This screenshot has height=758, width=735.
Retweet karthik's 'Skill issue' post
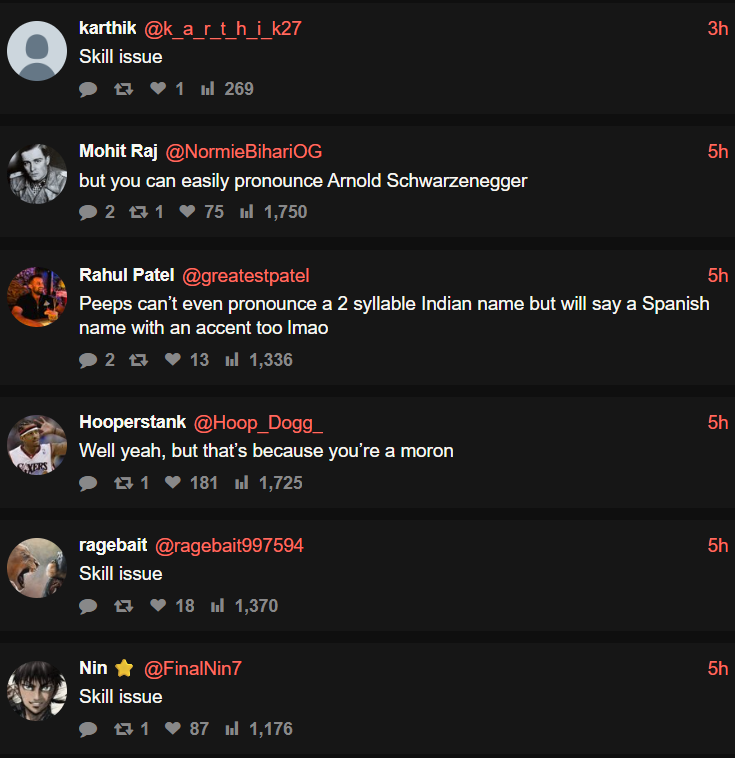coord(123,89)
